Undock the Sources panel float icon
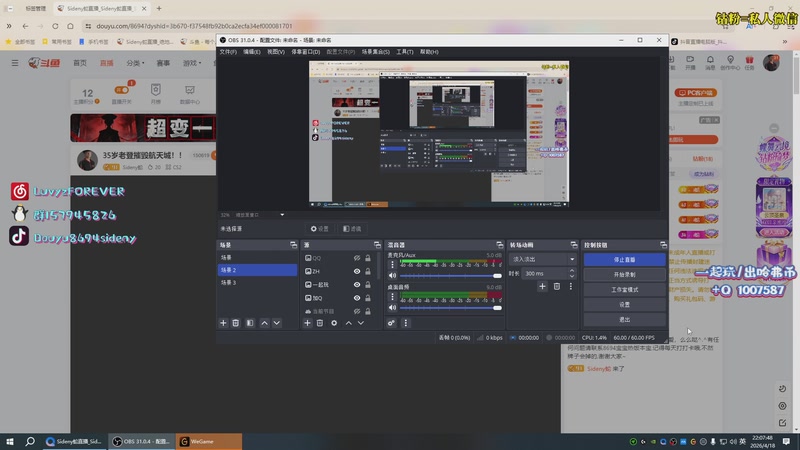This screenshot has height=450, width=800. pos(377,245)
